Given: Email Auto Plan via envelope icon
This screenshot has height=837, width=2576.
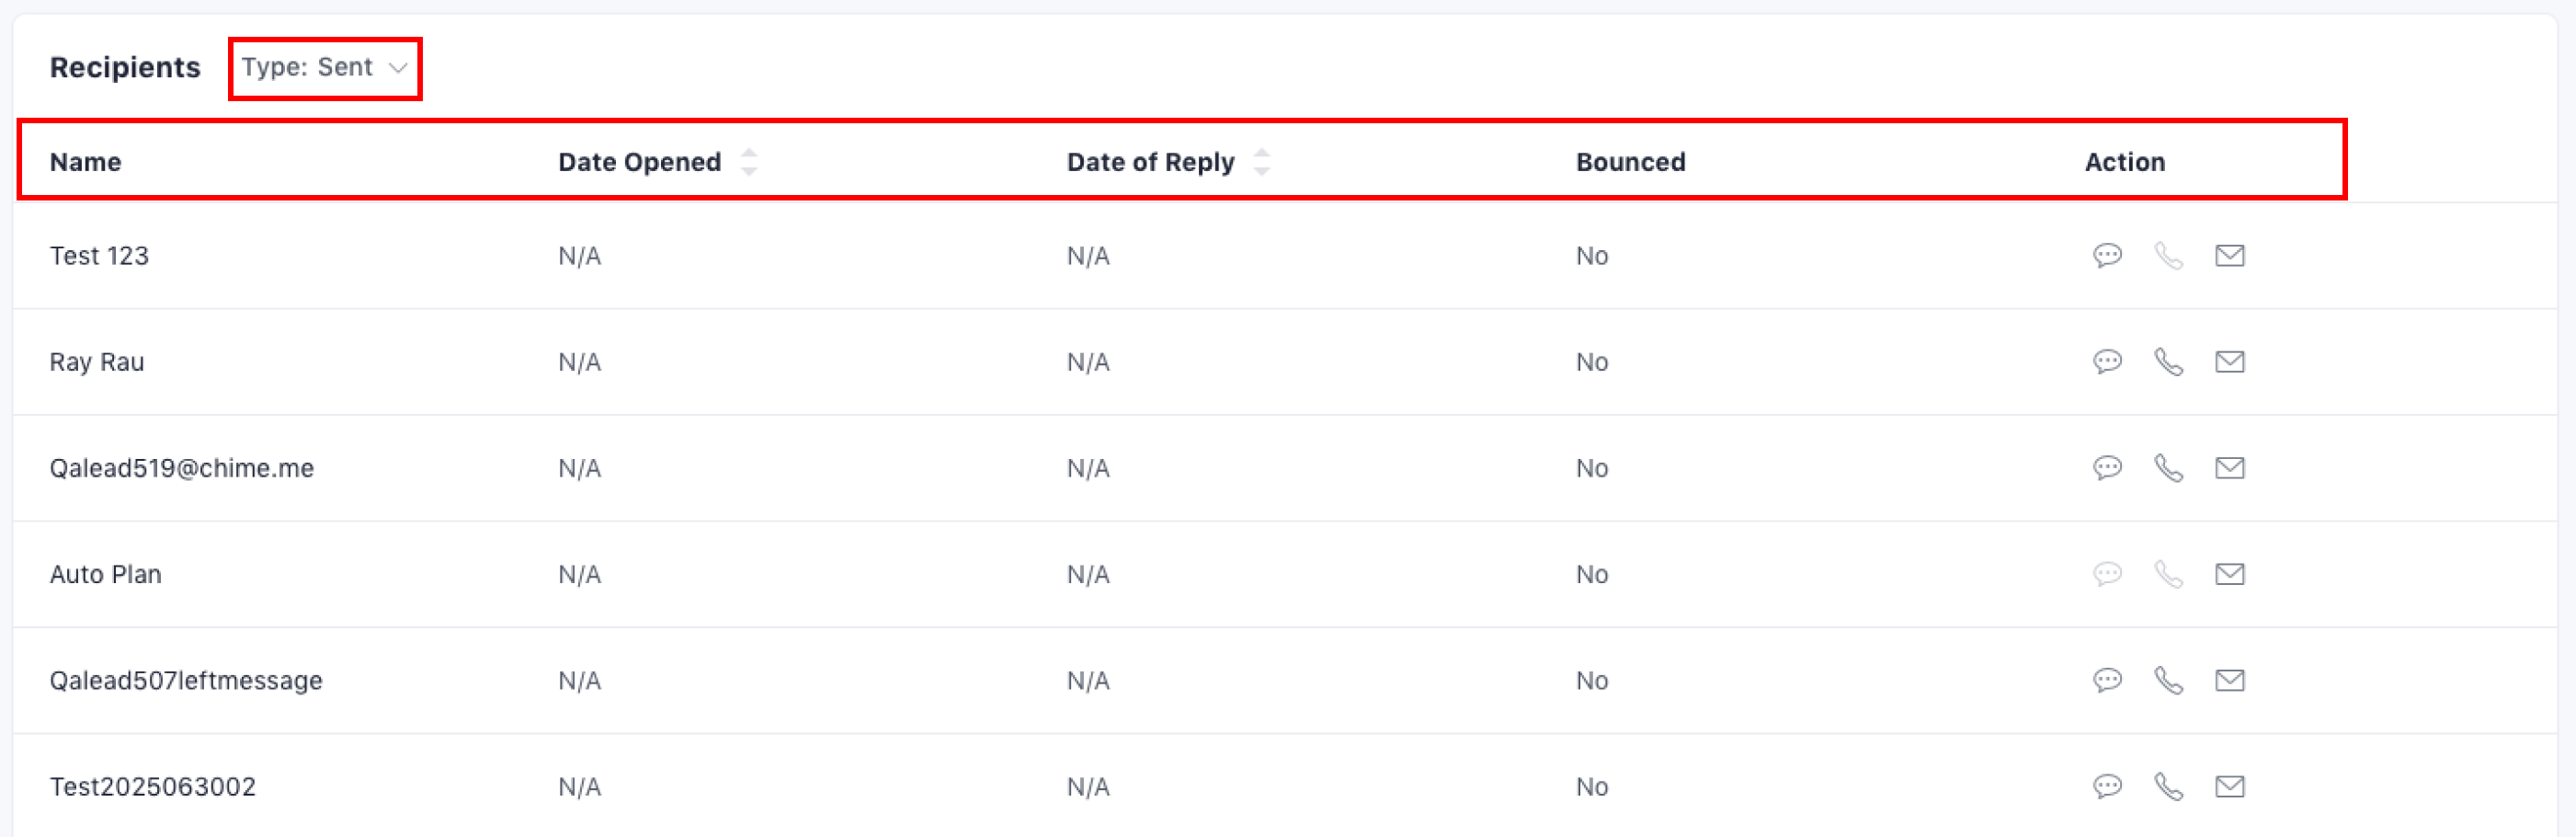Looking at the screenshot, I should (2229, 574).
